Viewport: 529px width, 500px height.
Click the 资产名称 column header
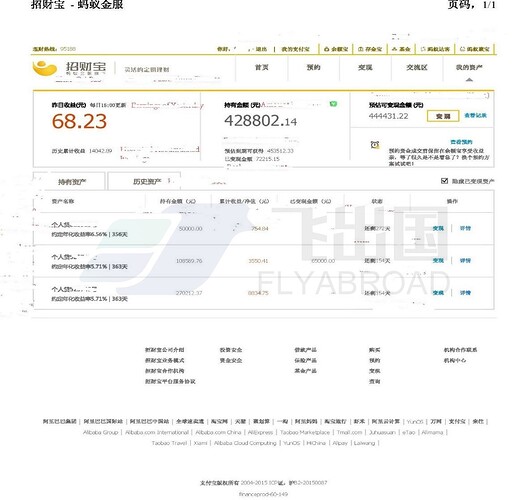pos(63,201)
